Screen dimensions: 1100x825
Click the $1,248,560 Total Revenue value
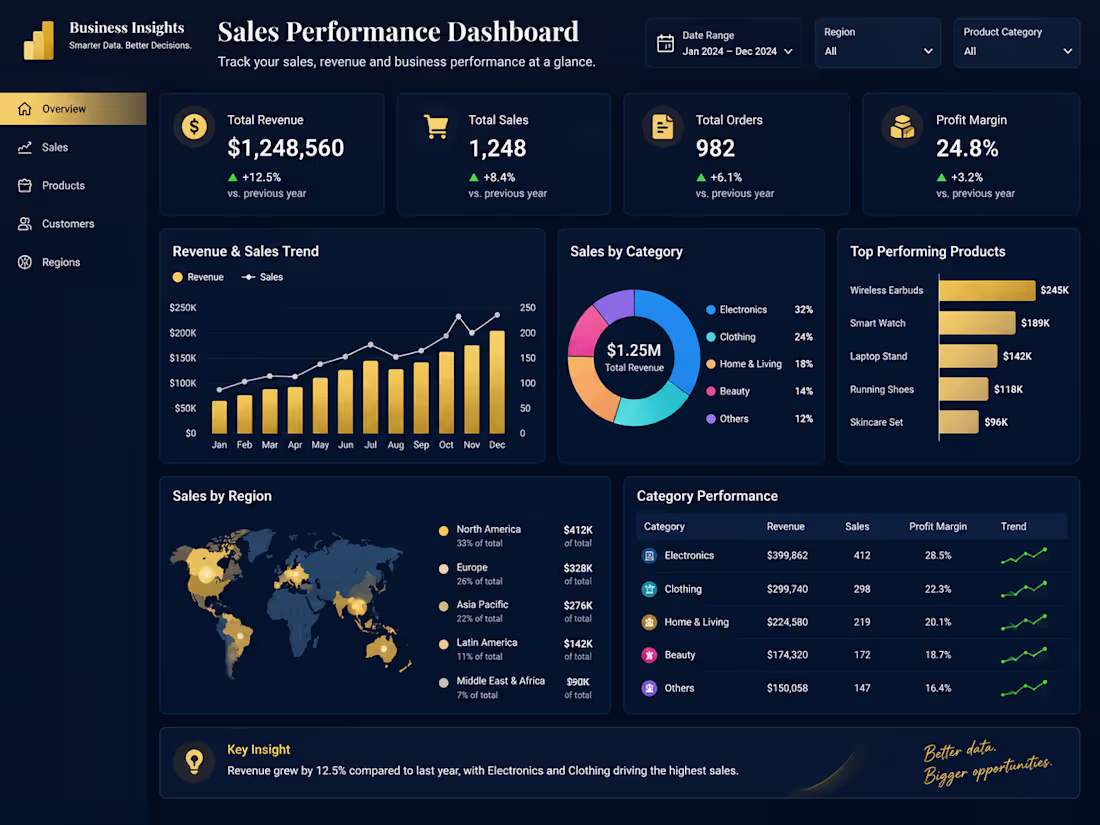(286, 148)
